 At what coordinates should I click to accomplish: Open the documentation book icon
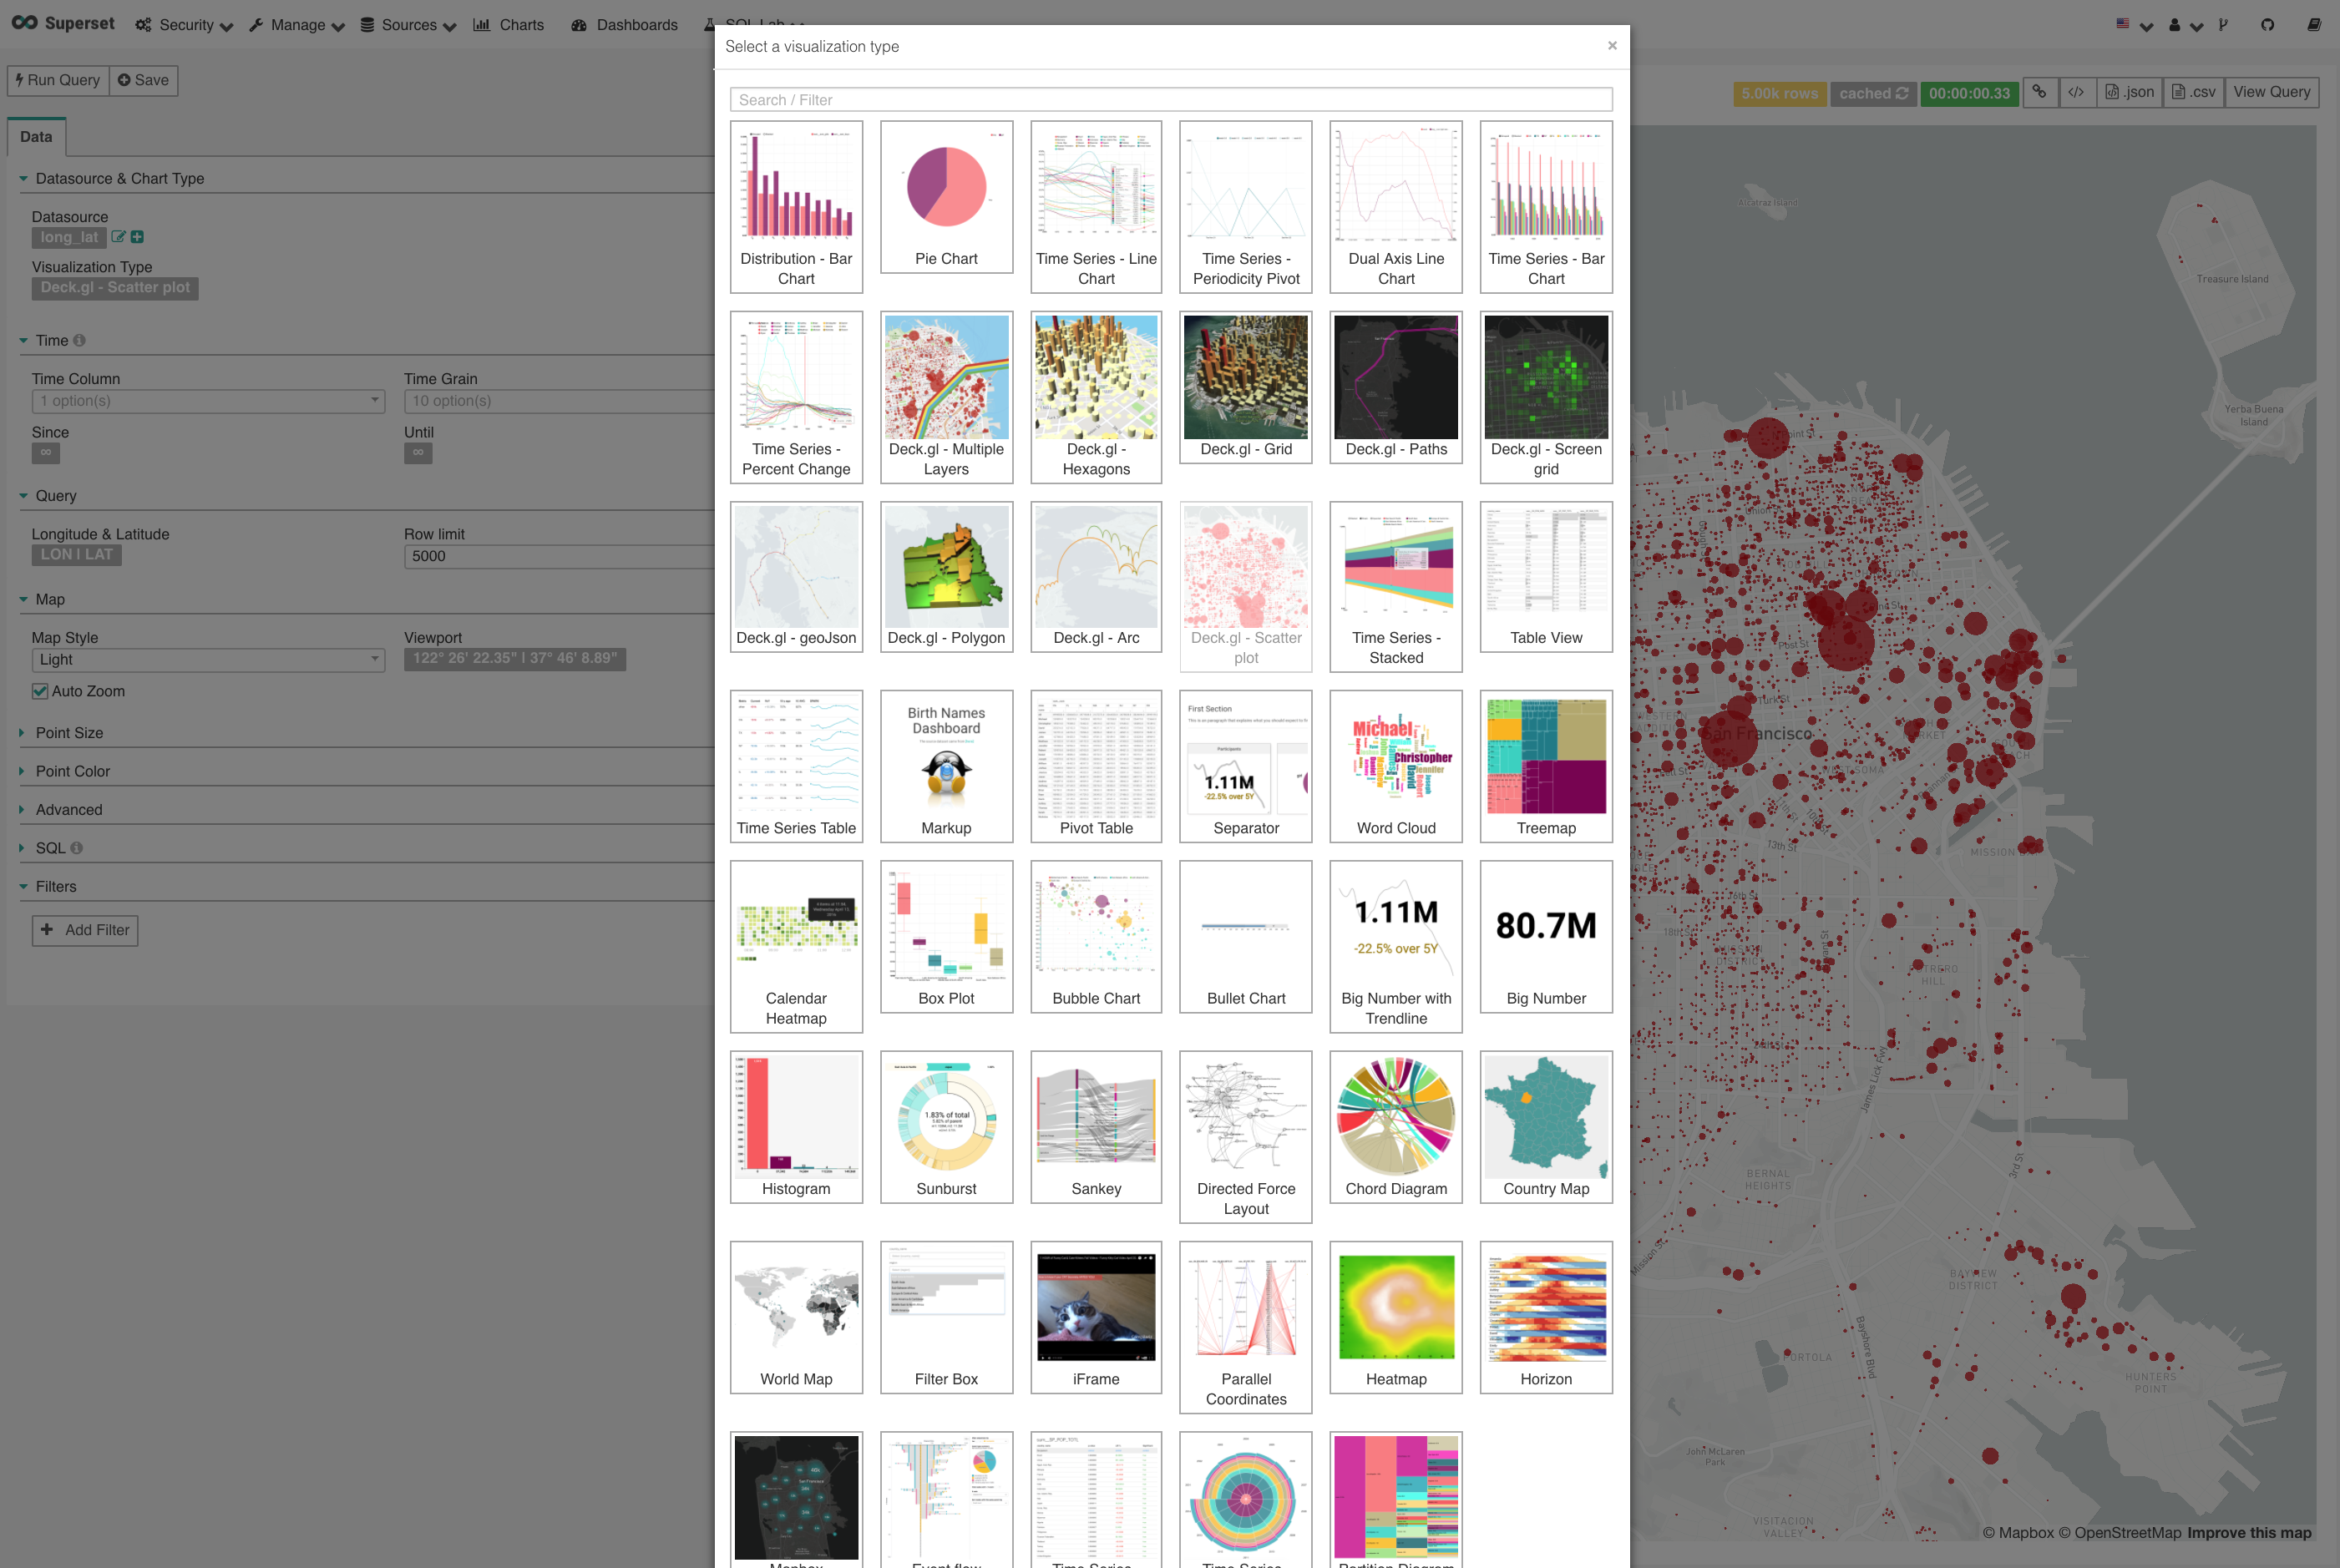click(x=2313, y=24)
